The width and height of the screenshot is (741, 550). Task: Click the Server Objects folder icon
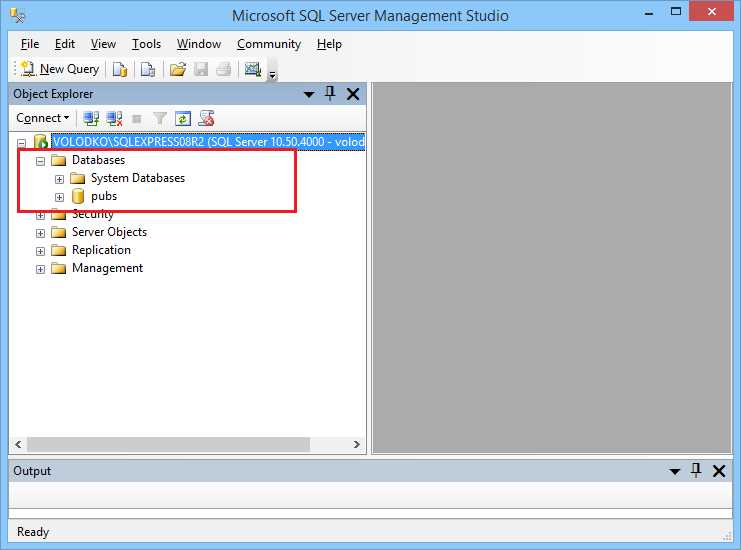click(x=59, y=232)
